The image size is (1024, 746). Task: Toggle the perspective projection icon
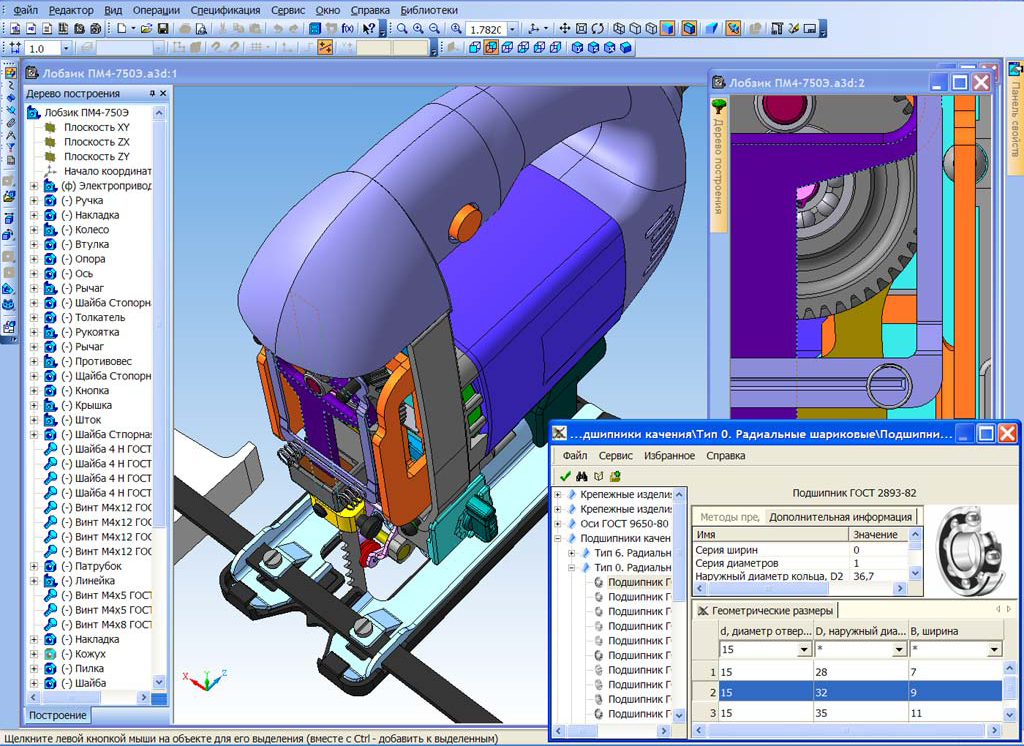[712, 29]
